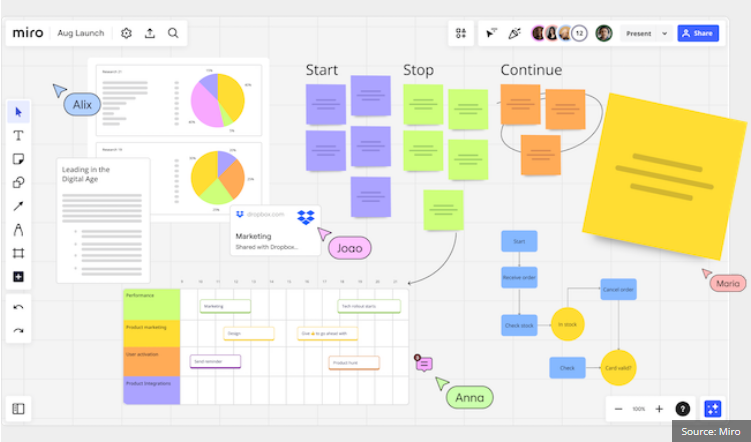Image resolution: width=751 pixels, height=442 pixels.
Task: Select the Text tool
Action: [x=18, y=135]
